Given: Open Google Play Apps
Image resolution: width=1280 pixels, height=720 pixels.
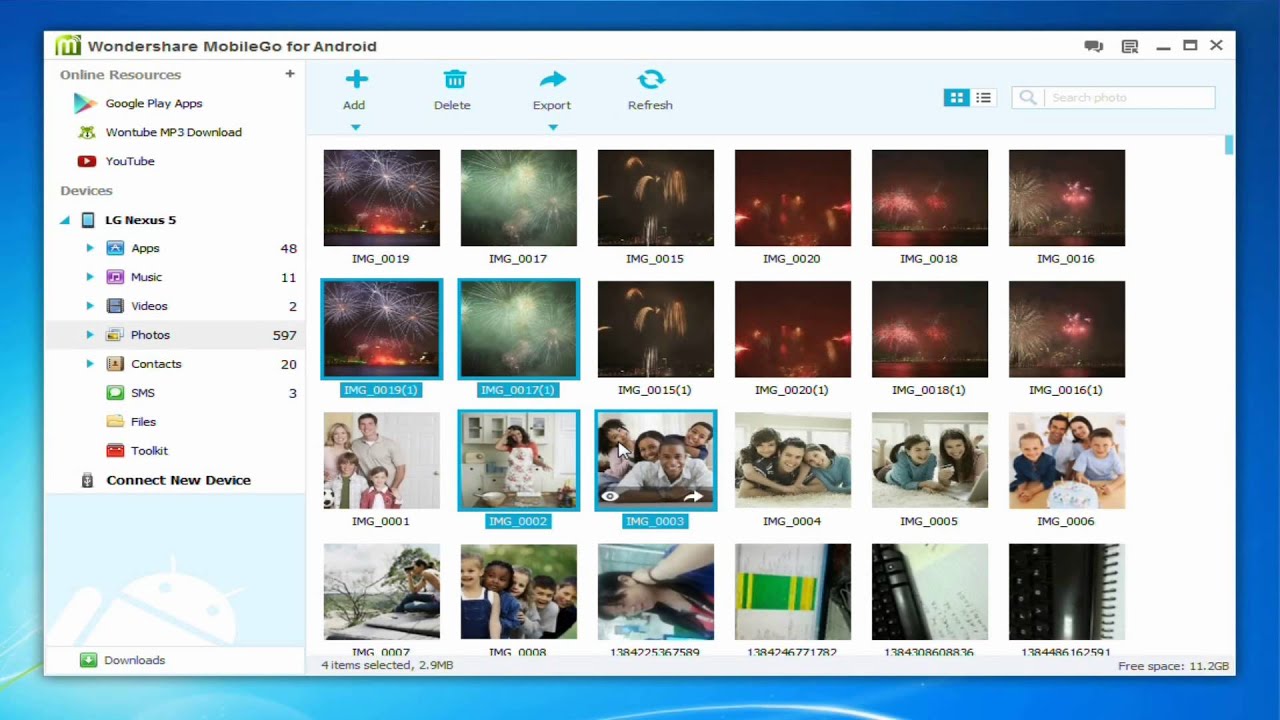Looking at the screenshot, I should coord(154,103).
